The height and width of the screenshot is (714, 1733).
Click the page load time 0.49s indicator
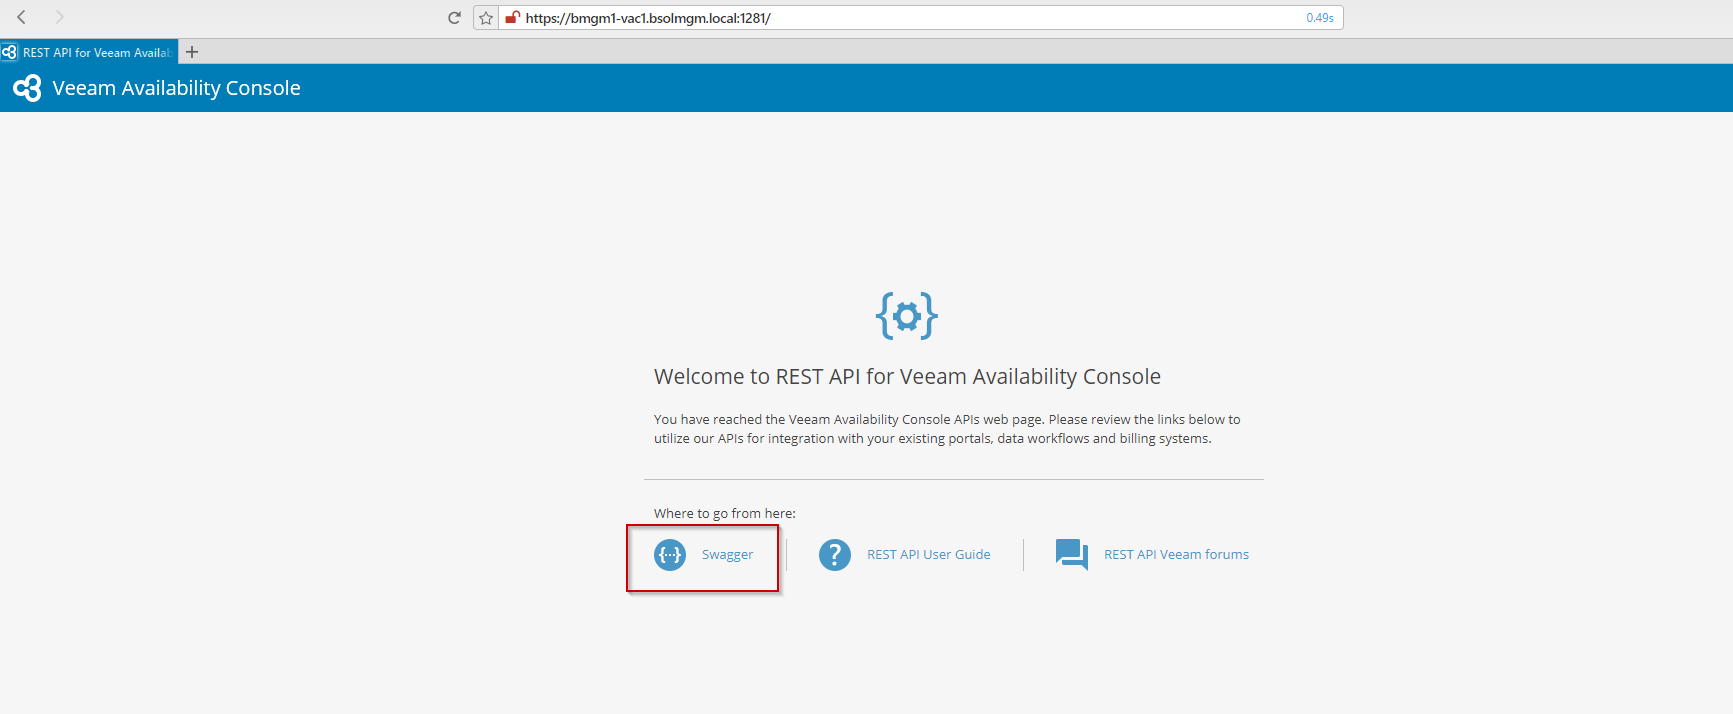tap(1320, 18)
